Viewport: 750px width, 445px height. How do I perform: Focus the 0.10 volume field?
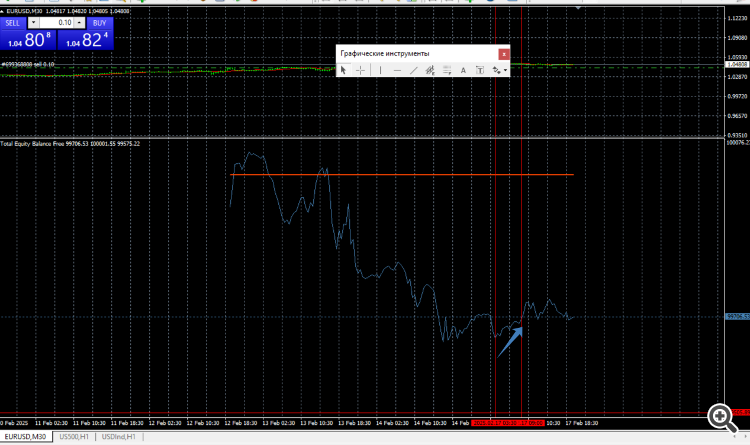click(x=56, y=22)
